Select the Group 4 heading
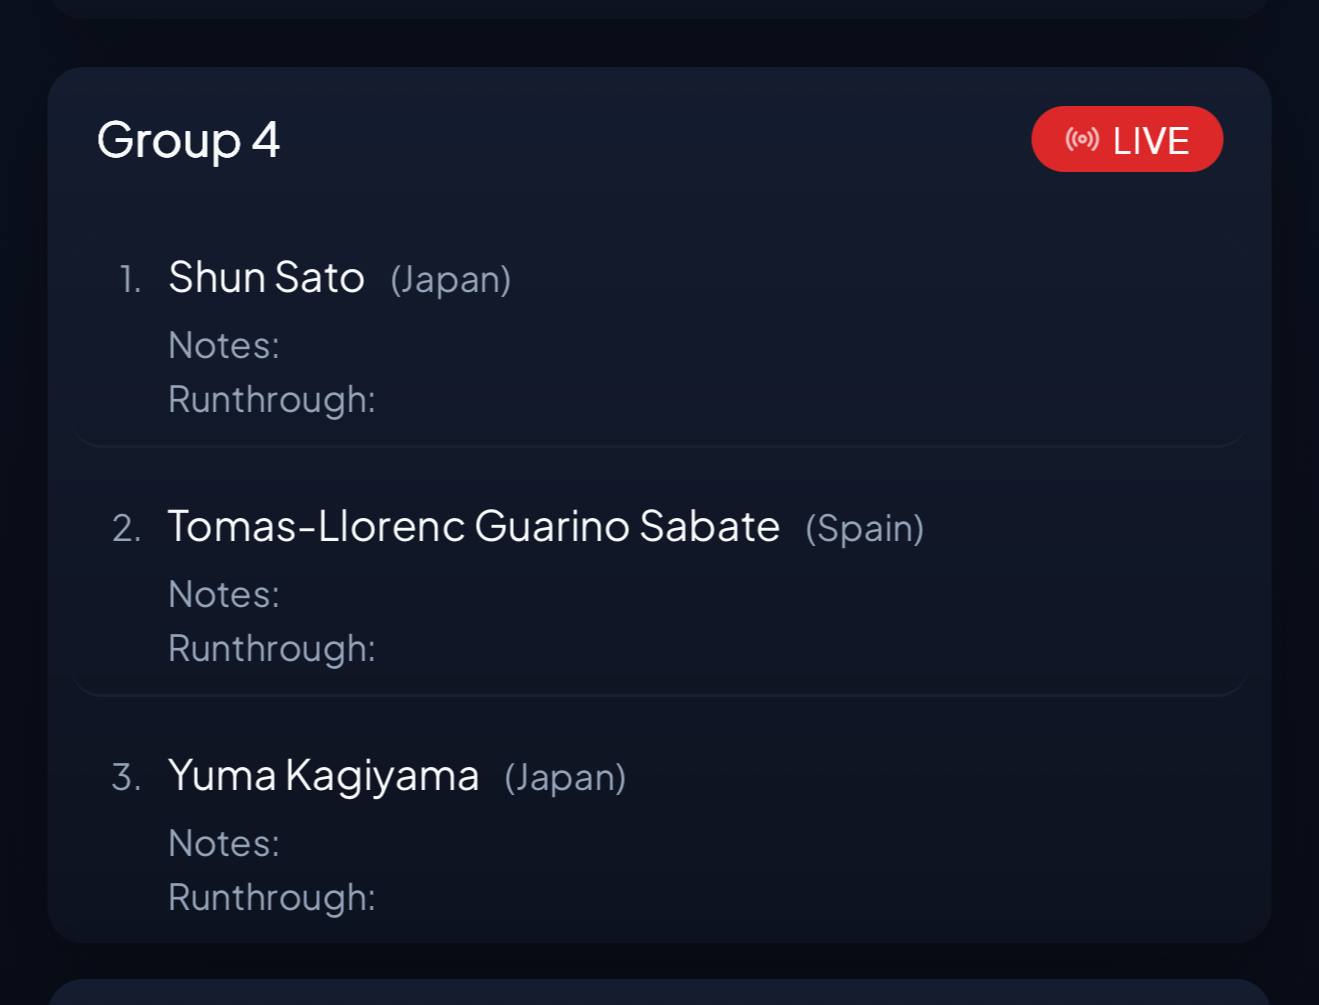This screenshot has width=1319, height=1005. click(188, 140)
